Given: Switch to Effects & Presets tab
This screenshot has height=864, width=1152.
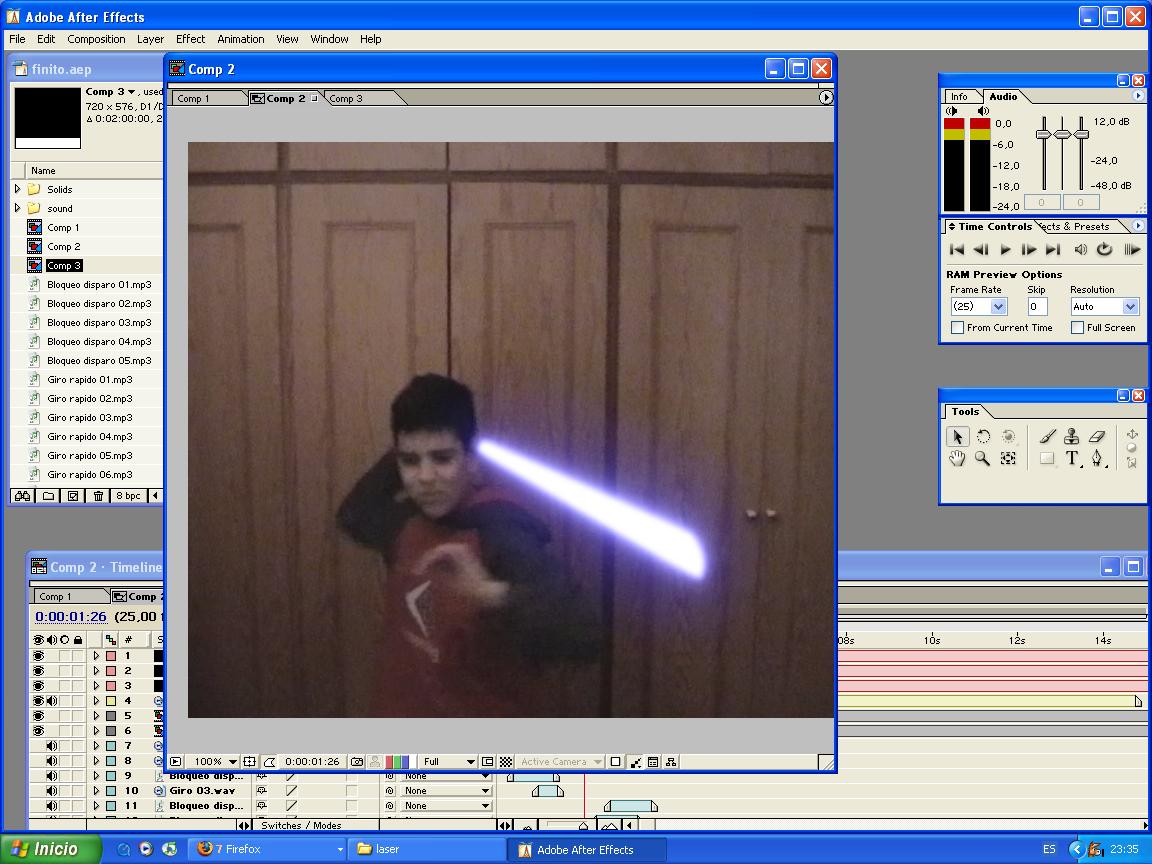Looking at the screenshot, I should [1077, 226].
